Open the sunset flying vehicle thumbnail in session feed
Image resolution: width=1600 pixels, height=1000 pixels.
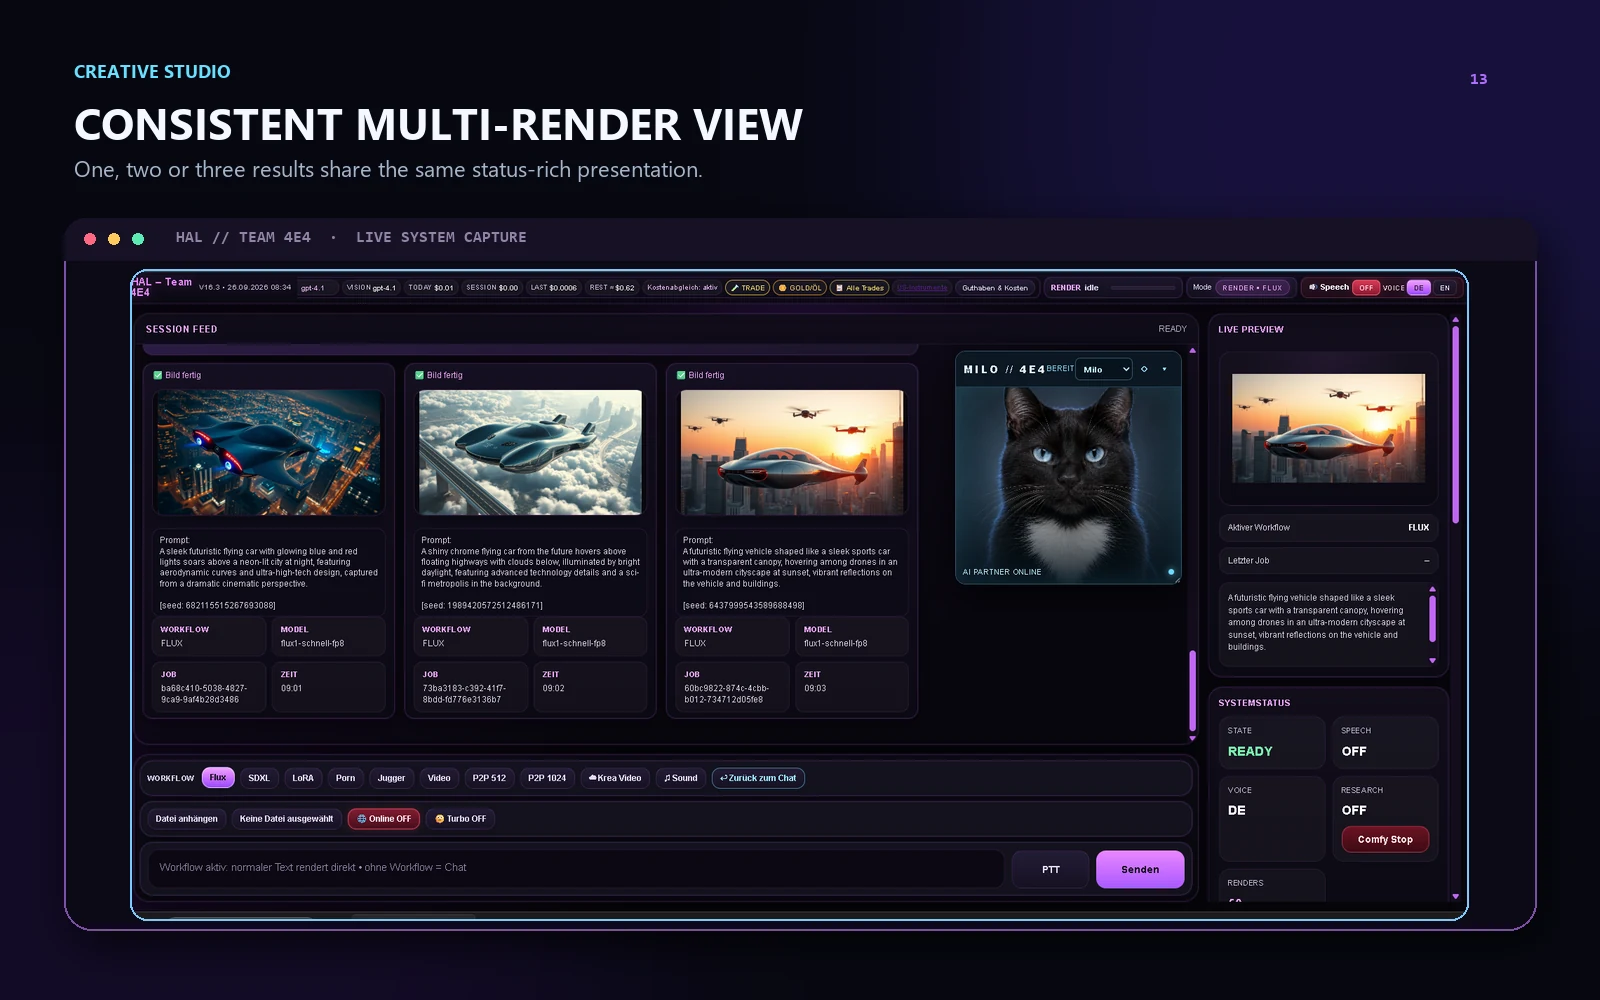(792, 453)
